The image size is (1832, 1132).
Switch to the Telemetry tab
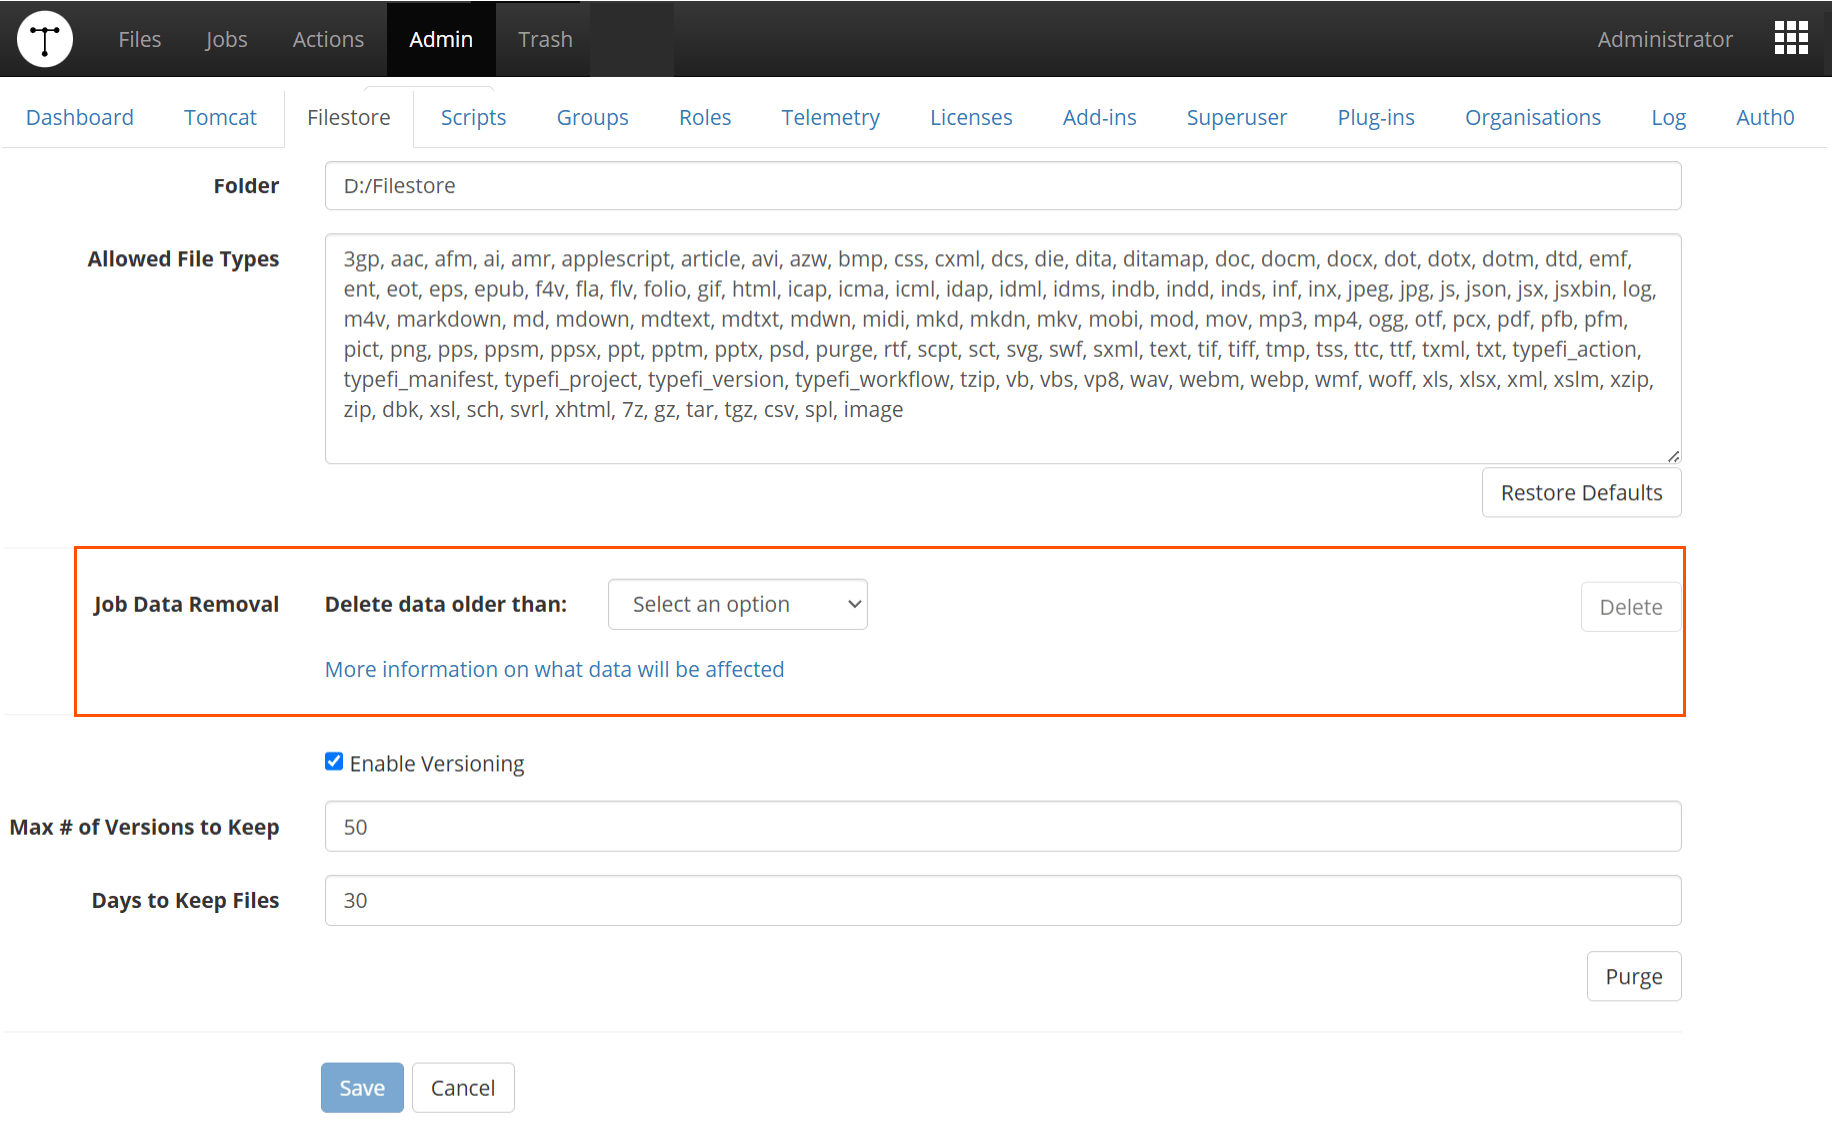click(830, 117)
